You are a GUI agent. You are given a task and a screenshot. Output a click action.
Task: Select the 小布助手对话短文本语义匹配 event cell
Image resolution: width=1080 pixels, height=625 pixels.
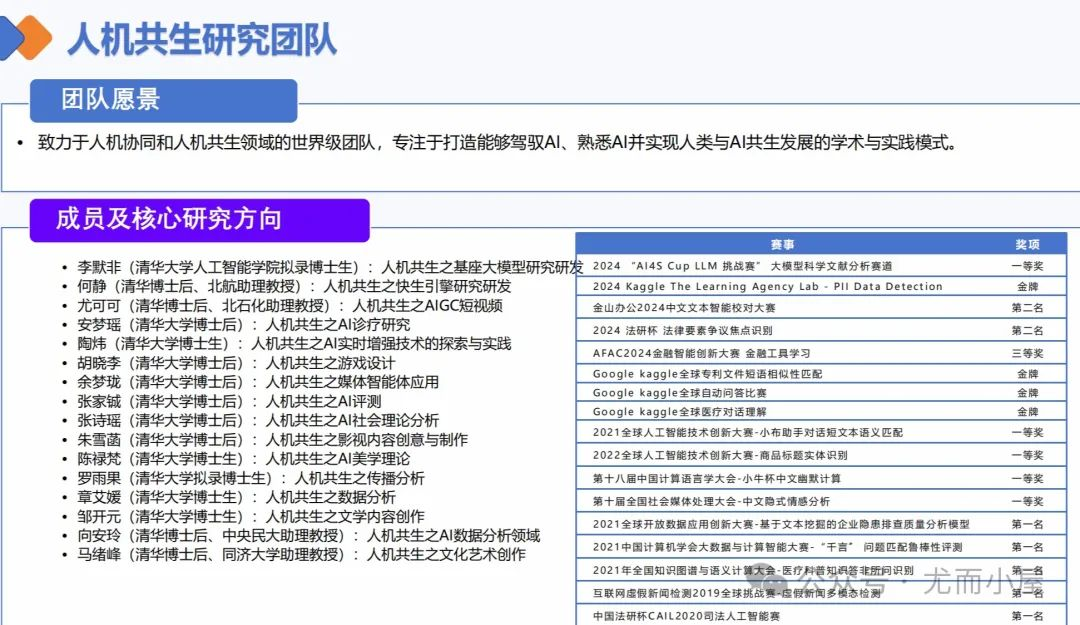[747, 433]
